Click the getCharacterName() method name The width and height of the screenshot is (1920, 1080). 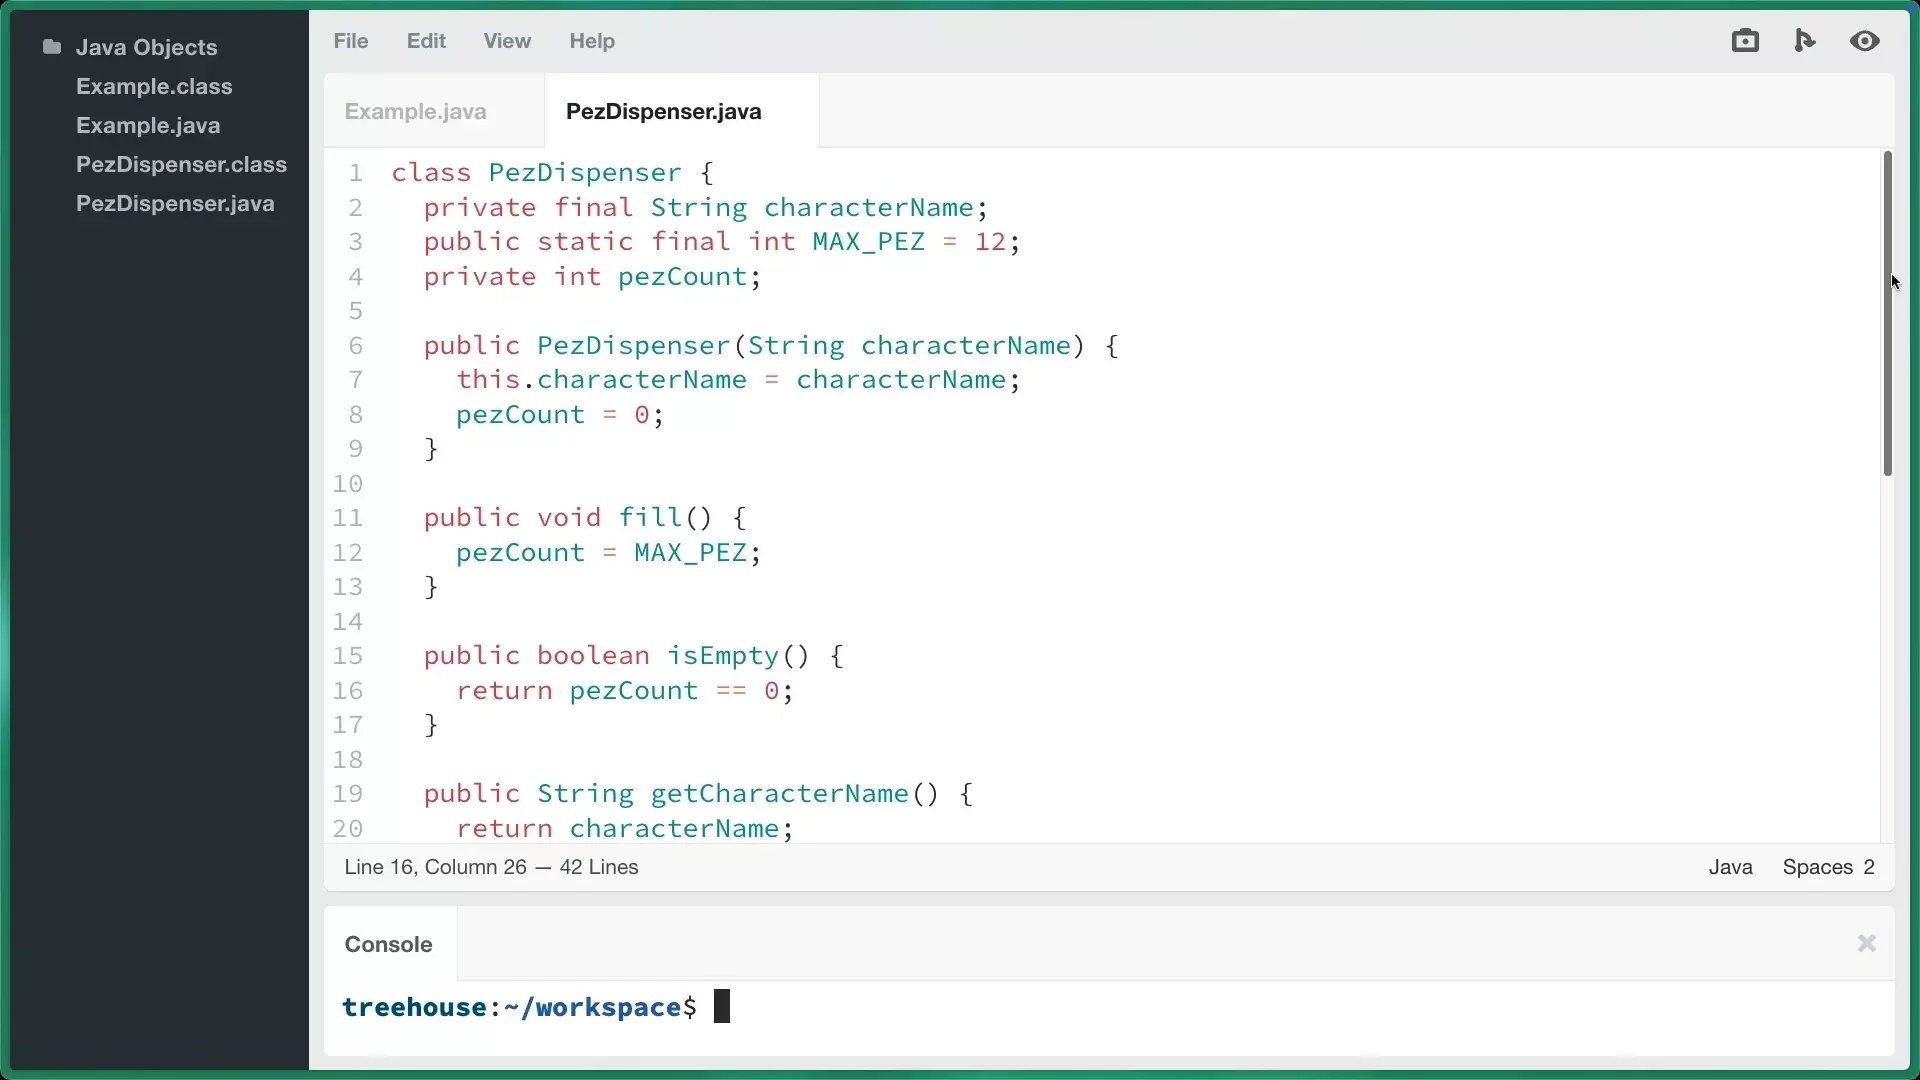pos(780,793)
